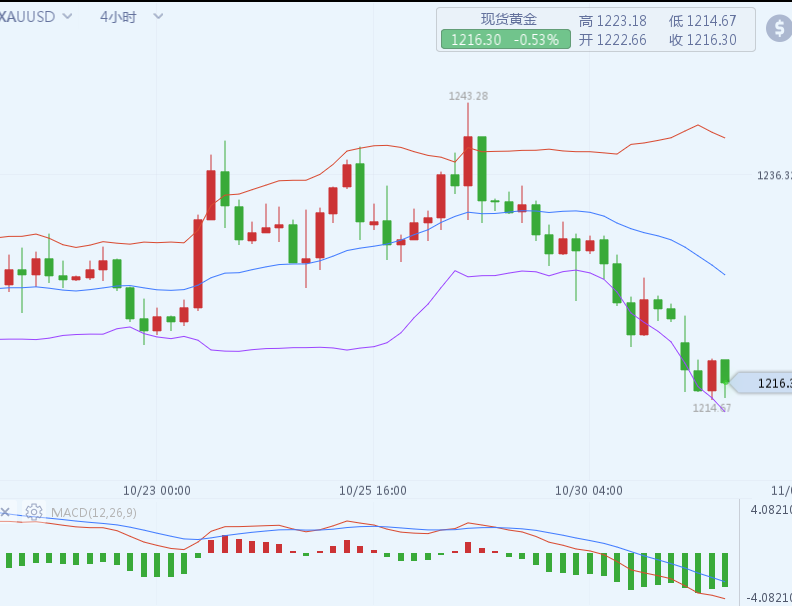Click the green 1216.30 -0.53% price badge
This screenshot has height=606, width=792.
tap(504, 40)
